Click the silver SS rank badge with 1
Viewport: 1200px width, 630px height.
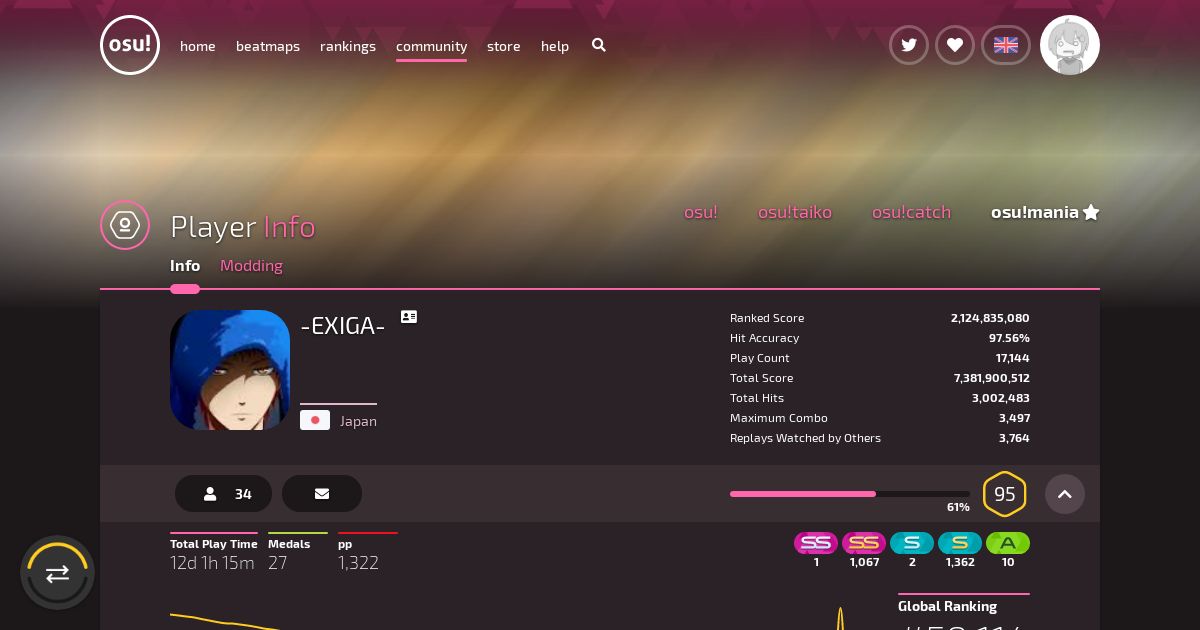816,543
